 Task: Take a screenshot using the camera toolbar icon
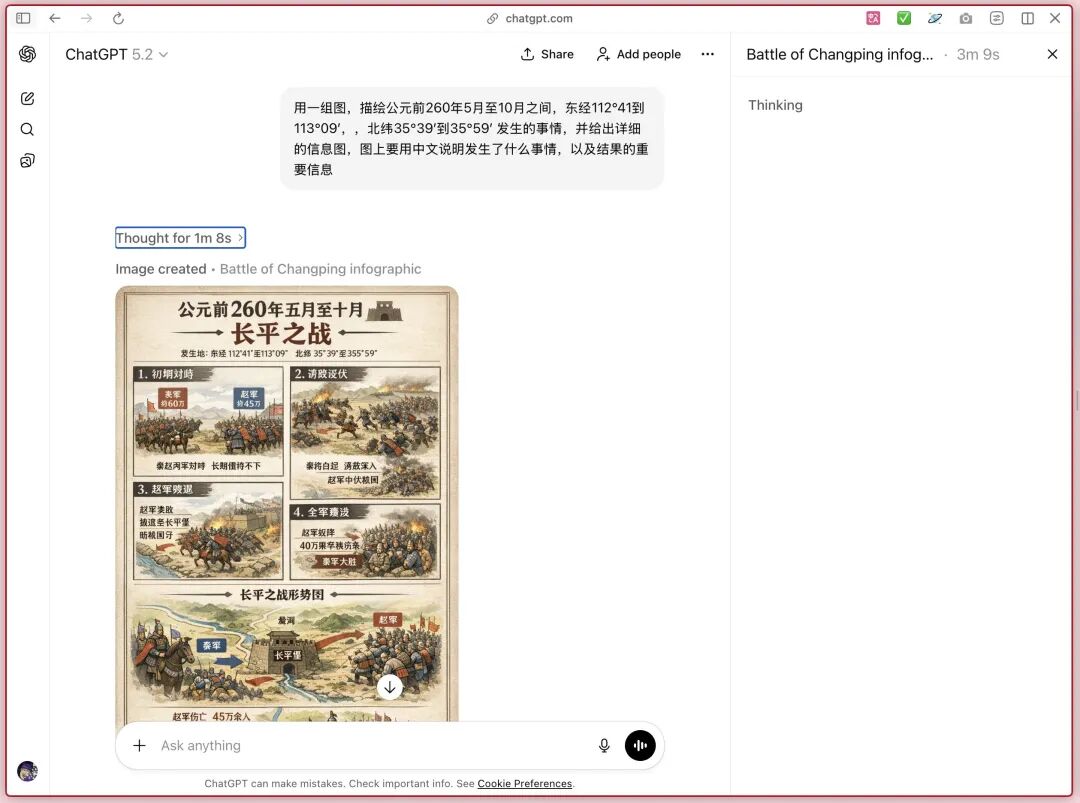(x=966, y=18)
